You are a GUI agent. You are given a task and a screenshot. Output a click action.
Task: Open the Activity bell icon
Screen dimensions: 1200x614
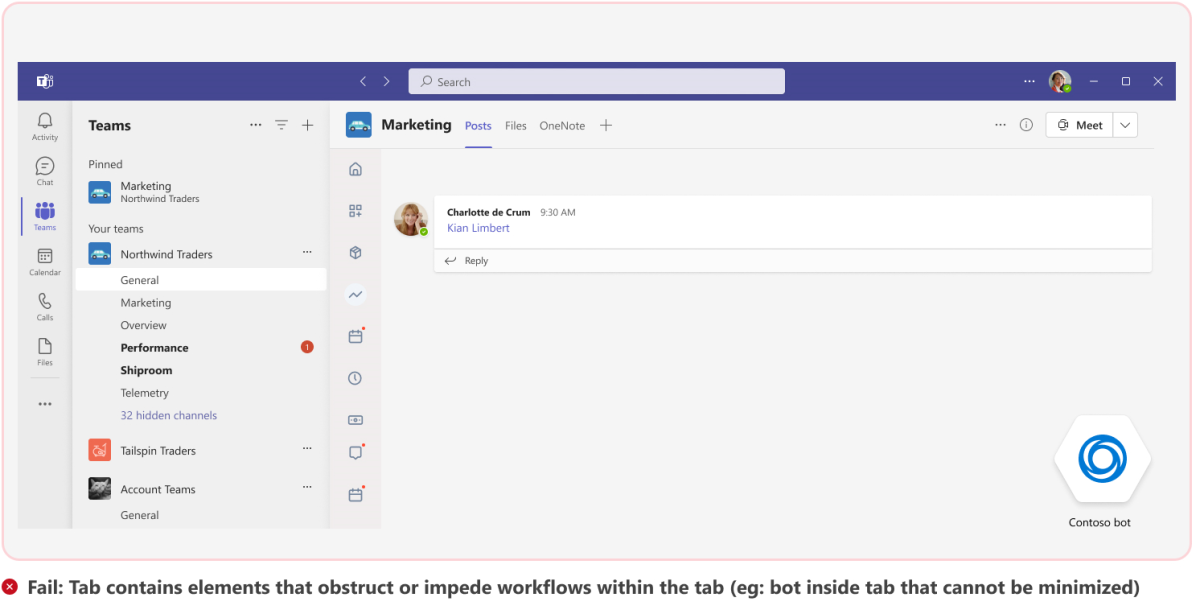pos(44,119)
